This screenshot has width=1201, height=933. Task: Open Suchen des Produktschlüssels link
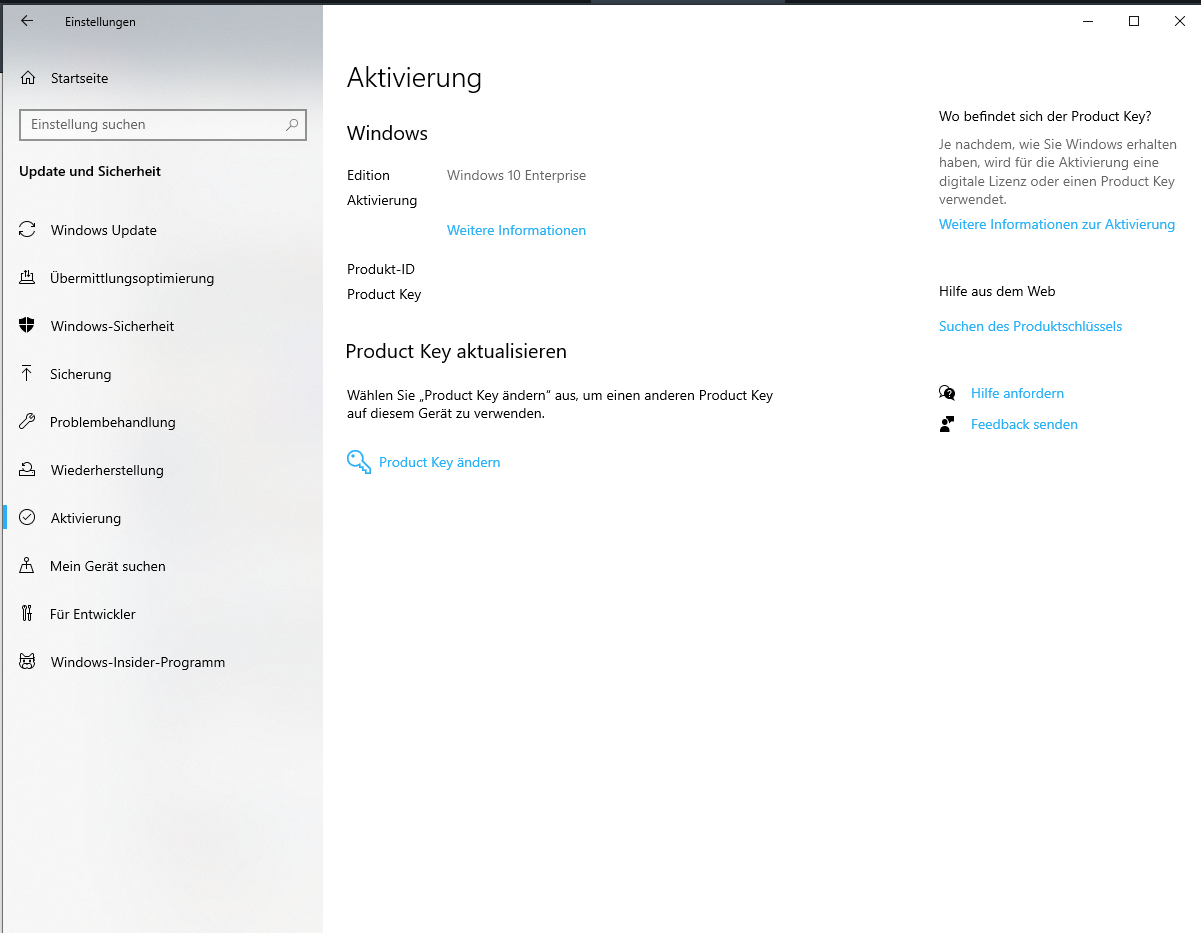point(1030,327)
